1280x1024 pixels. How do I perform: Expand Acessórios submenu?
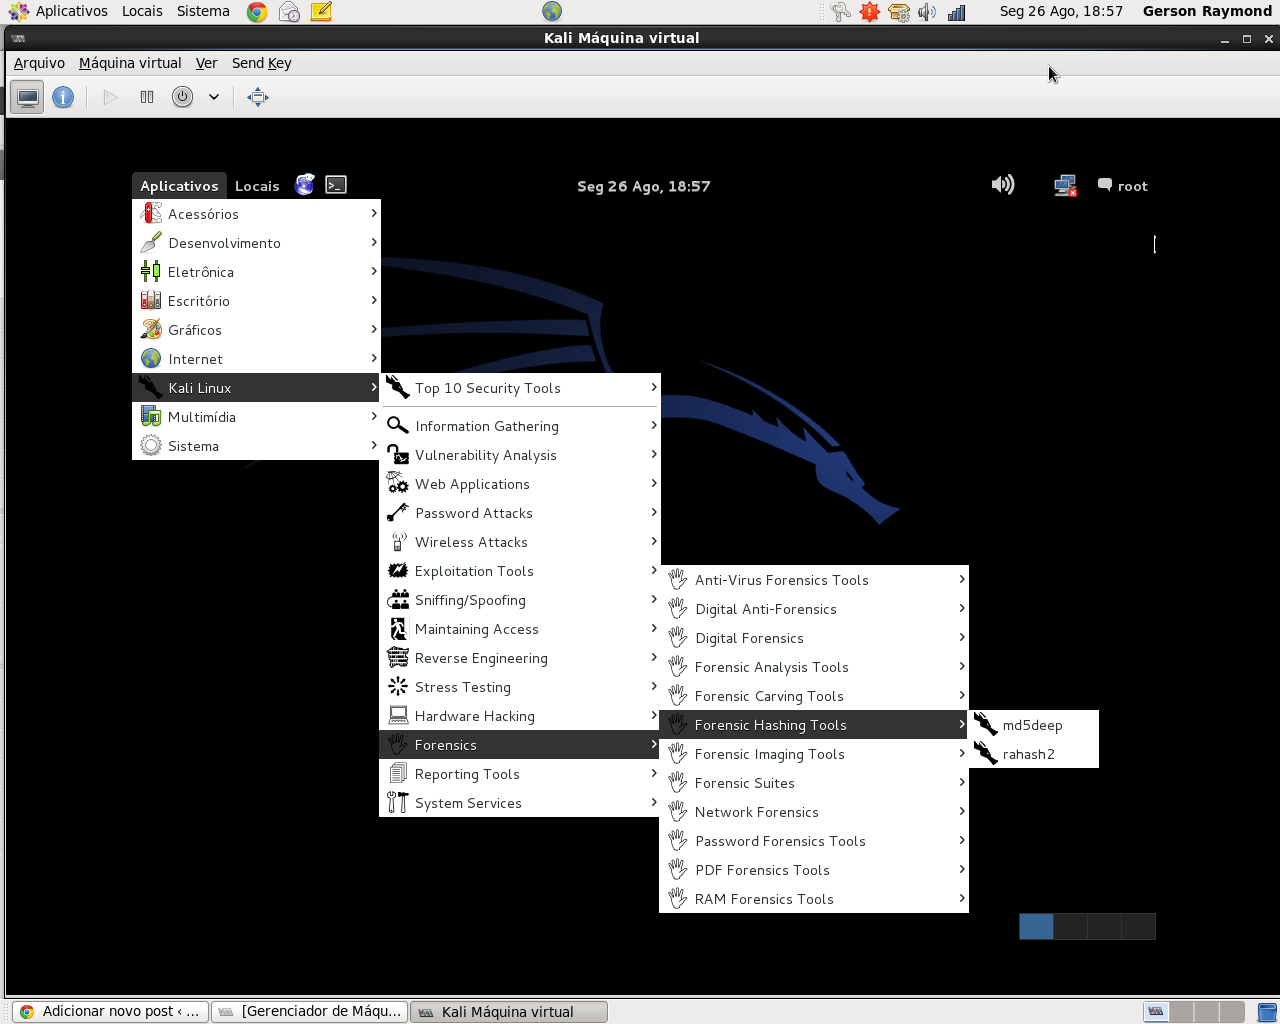point(256,214)
